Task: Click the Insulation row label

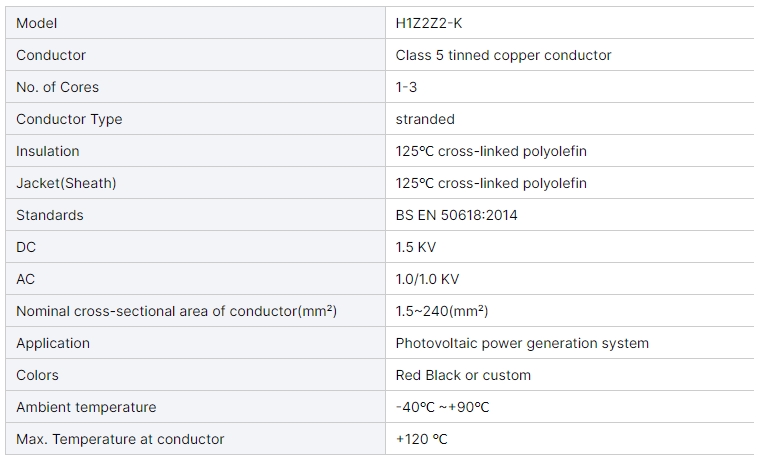Action: pyautogui.click(x=47, y=151)
